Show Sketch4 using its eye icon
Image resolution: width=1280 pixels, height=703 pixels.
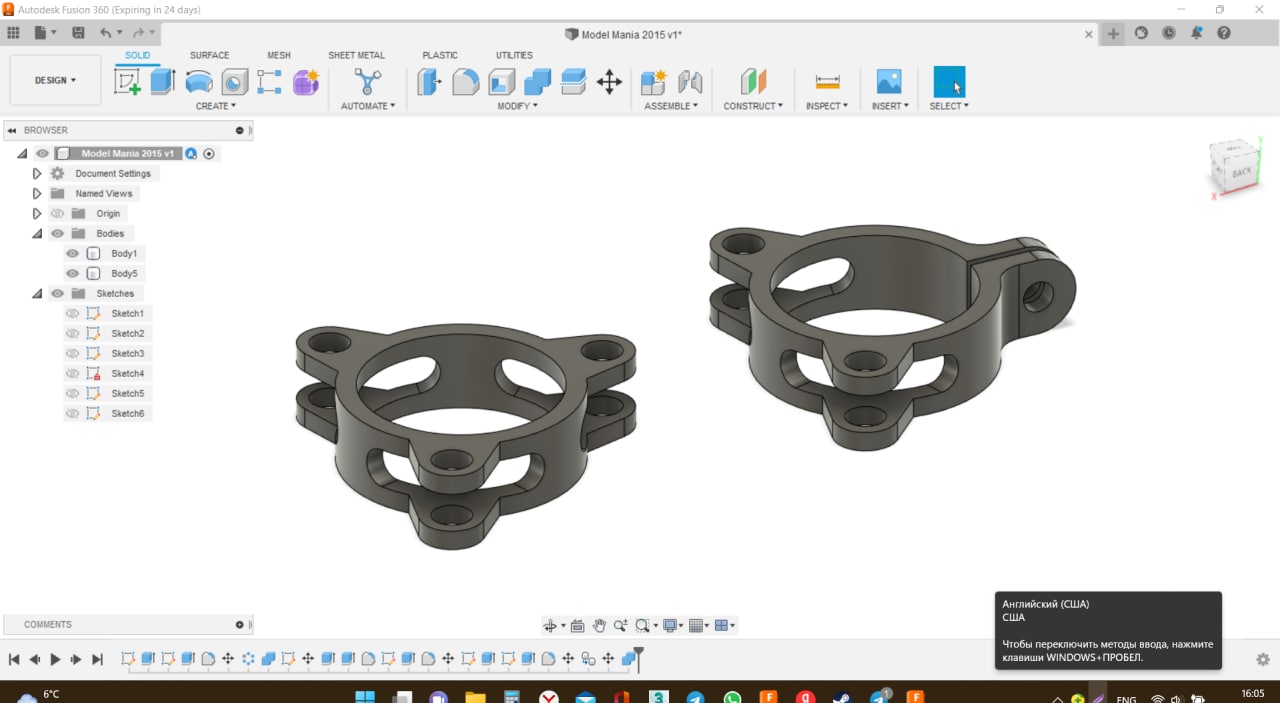[x=72, y=374]
